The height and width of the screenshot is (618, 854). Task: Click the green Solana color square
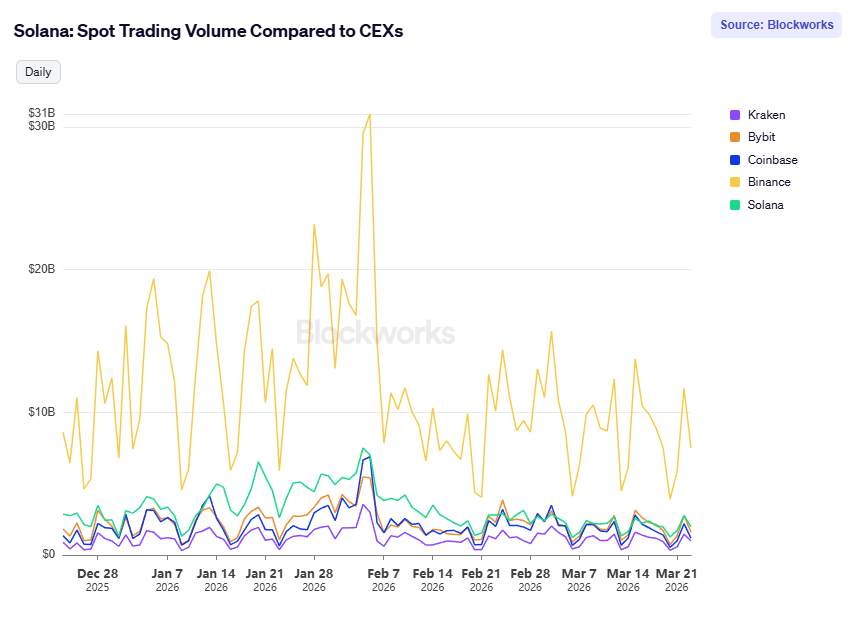[x=736, y=204]
